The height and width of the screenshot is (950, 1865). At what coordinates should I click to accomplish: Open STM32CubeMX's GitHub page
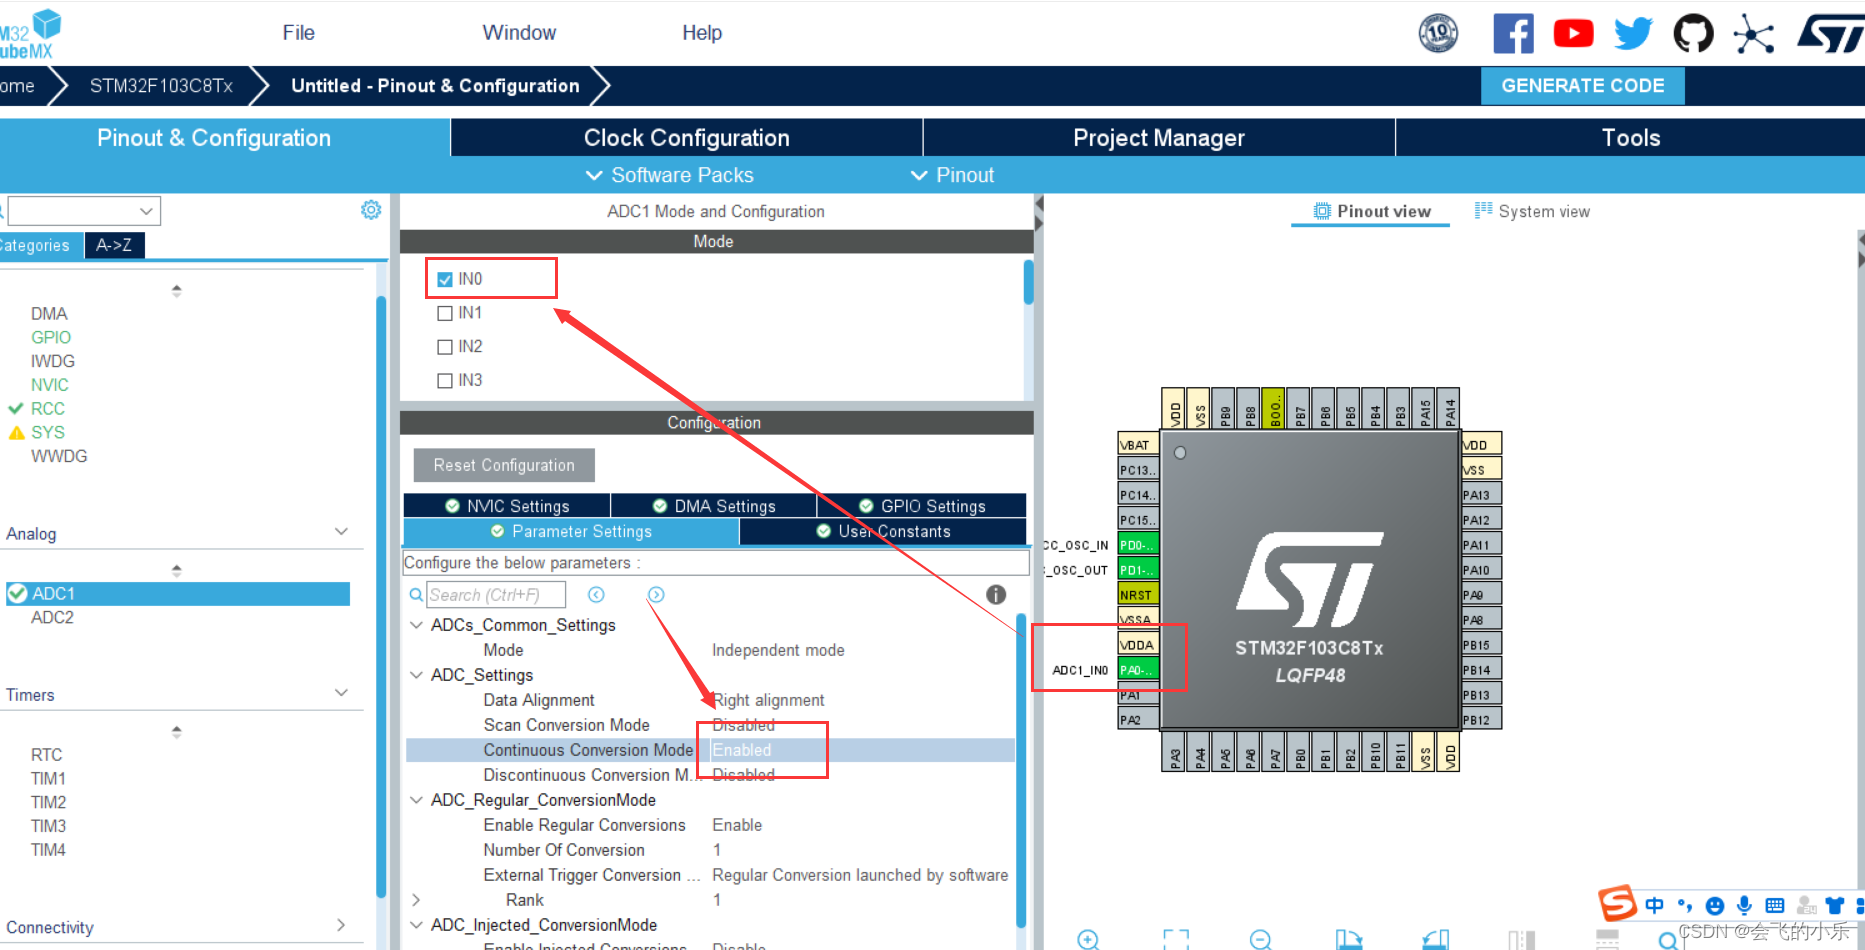(x=1694, y=32)
